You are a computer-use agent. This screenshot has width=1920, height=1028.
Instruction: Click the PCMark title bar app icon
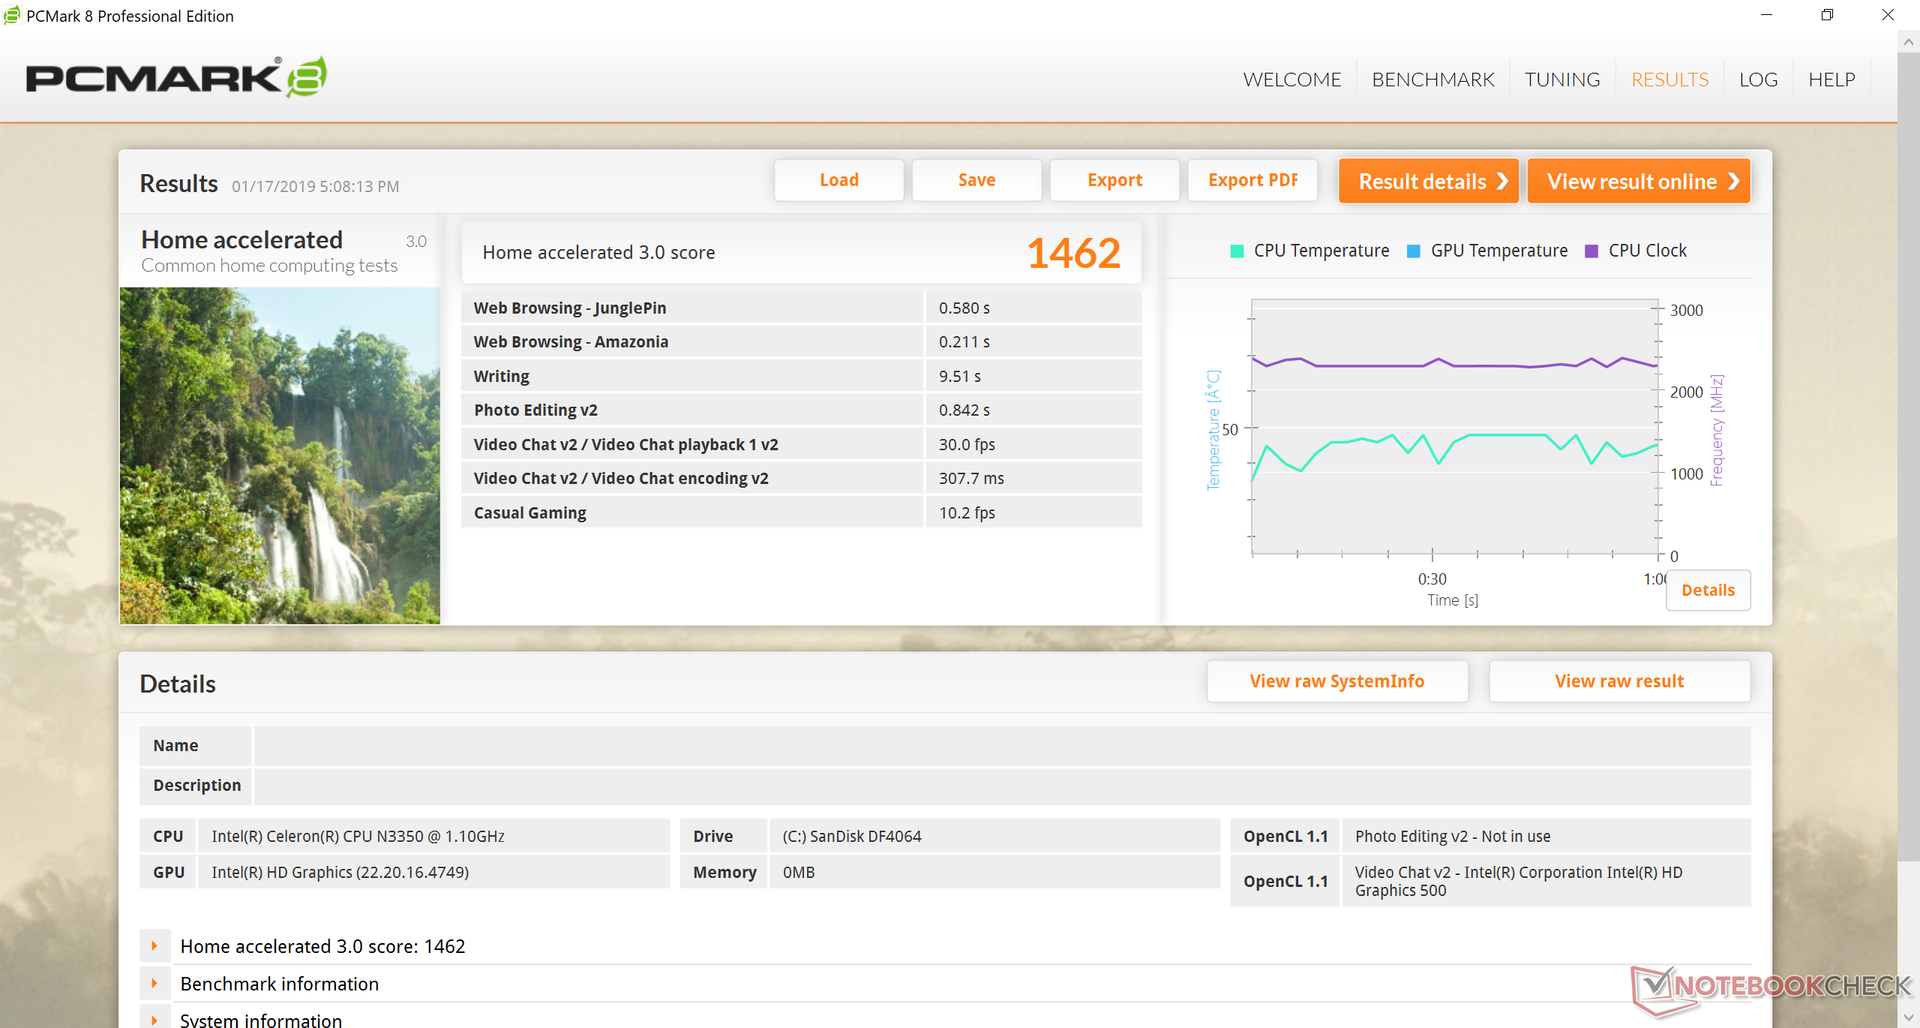coord(12,15)
